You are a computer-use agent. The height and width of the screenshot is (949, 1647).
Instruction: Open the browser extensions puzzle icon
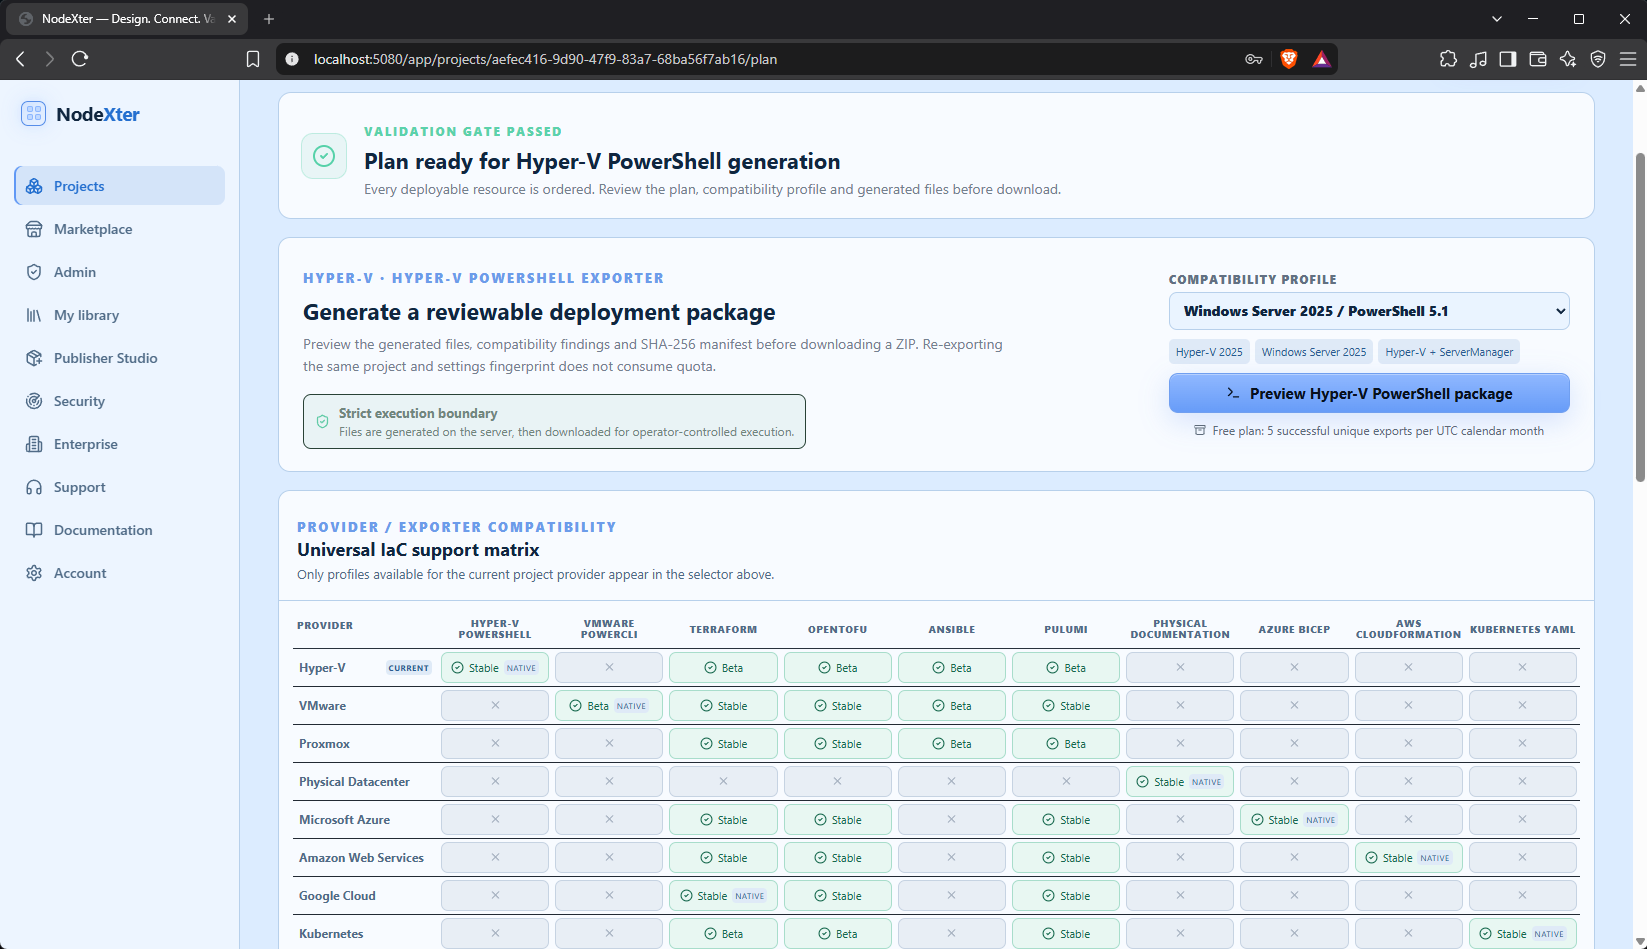click(x=1448, y=59)
